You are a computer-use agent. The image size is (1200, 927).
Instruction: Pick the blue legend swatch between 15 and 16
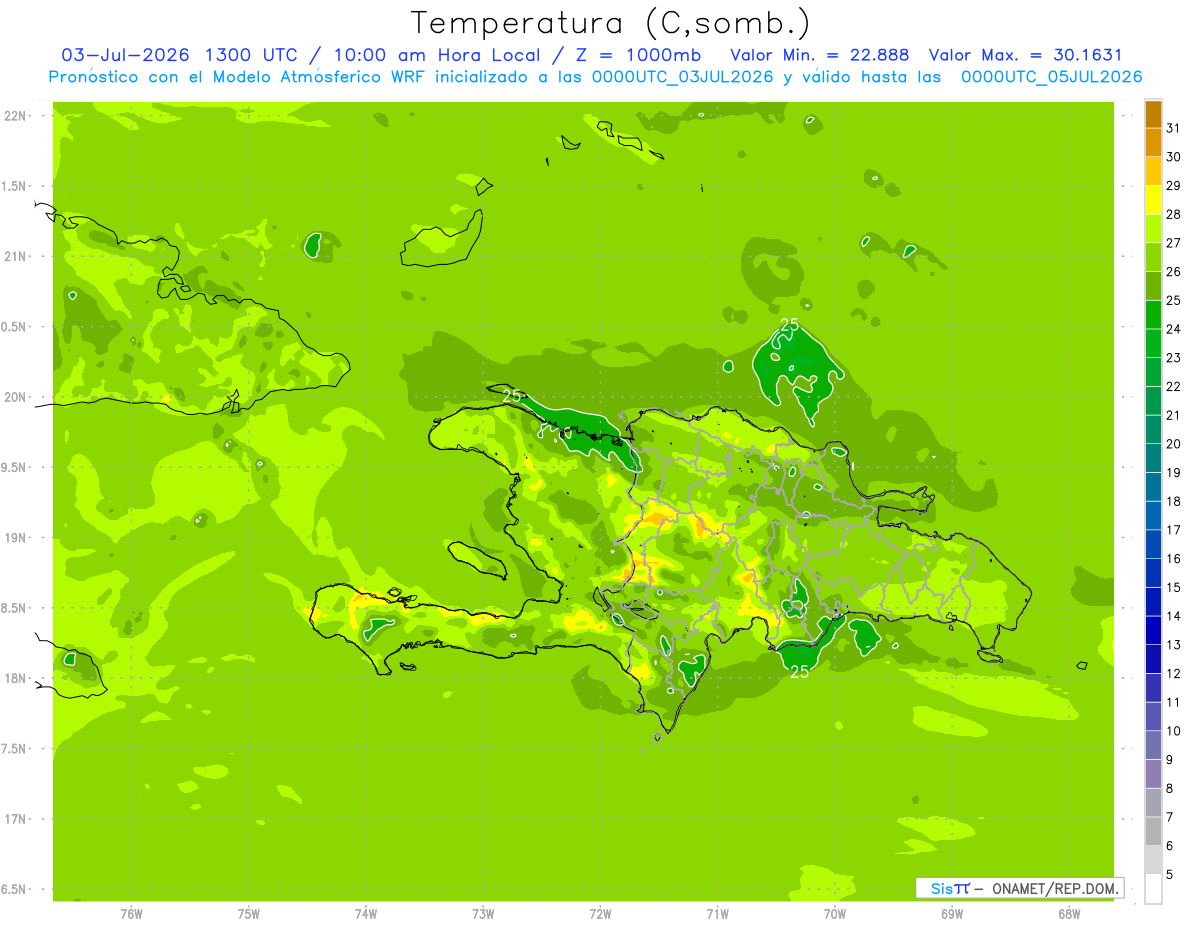pos(1153,573)
